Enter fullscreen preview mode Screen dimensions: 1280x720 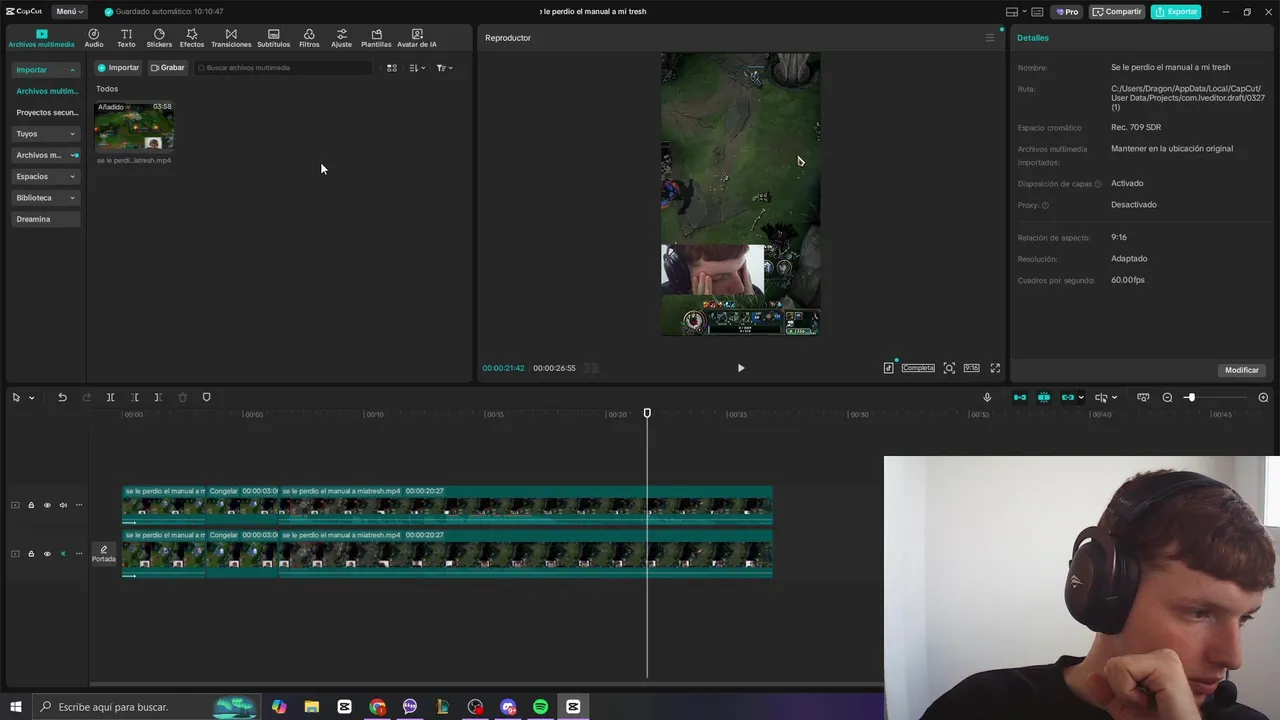click(x=995, y=368)
